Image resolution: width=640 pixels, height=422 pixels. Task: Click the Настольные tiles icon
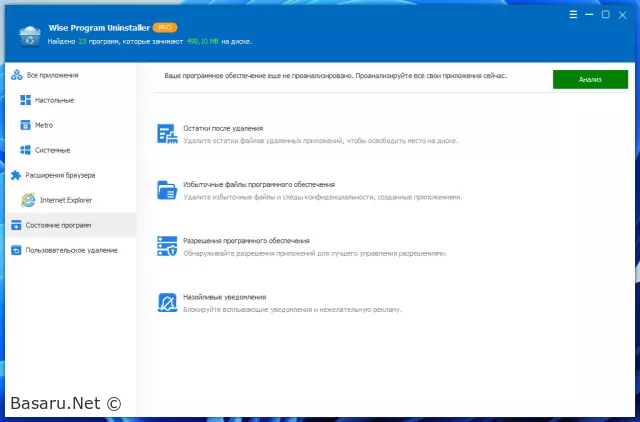tap(25, 100)
